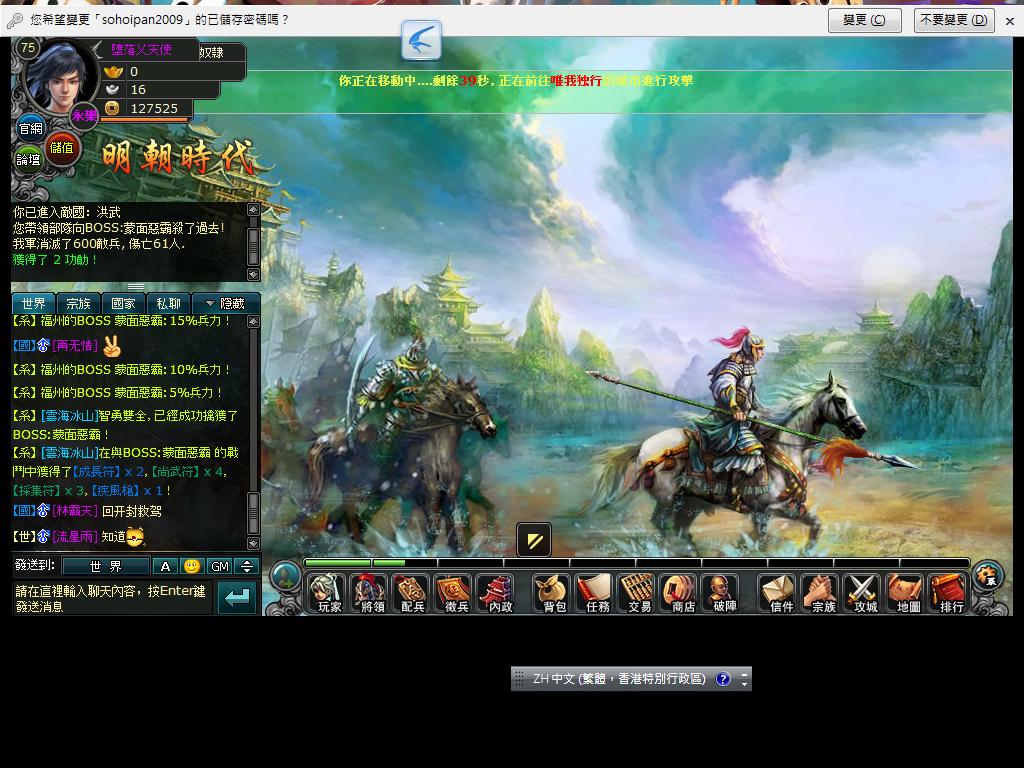This screenshot has width=1024, height=768.
Task: Collapse chat with the 隱藏 dropdown
Action: (225, 304)
